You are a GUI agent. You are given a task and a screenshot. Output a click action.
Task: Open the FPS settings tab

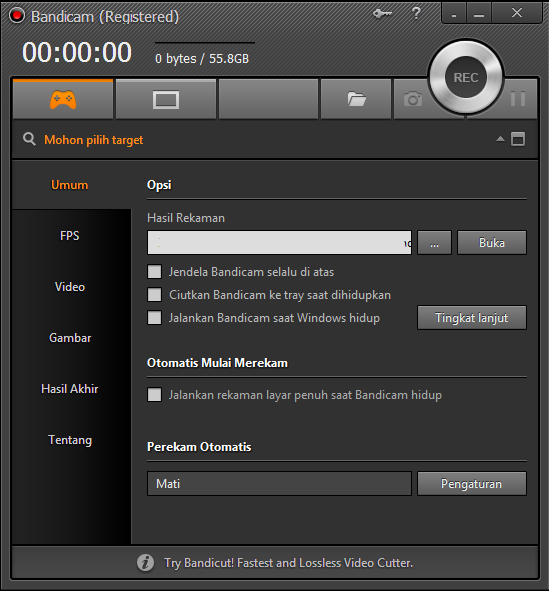click(70, 236)
